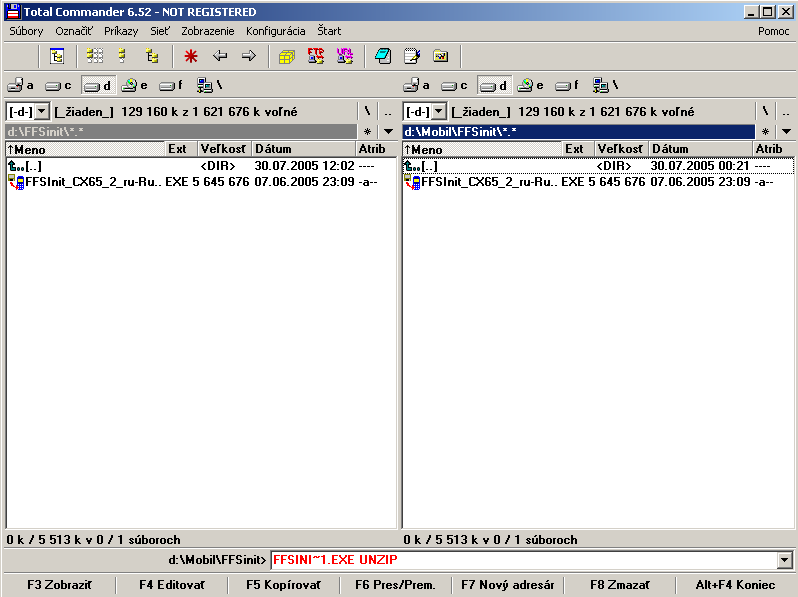The width and height of the screenshot is (798, 597).
Task: Click Alt+F4 Koniec button
Action: point(735,585)
